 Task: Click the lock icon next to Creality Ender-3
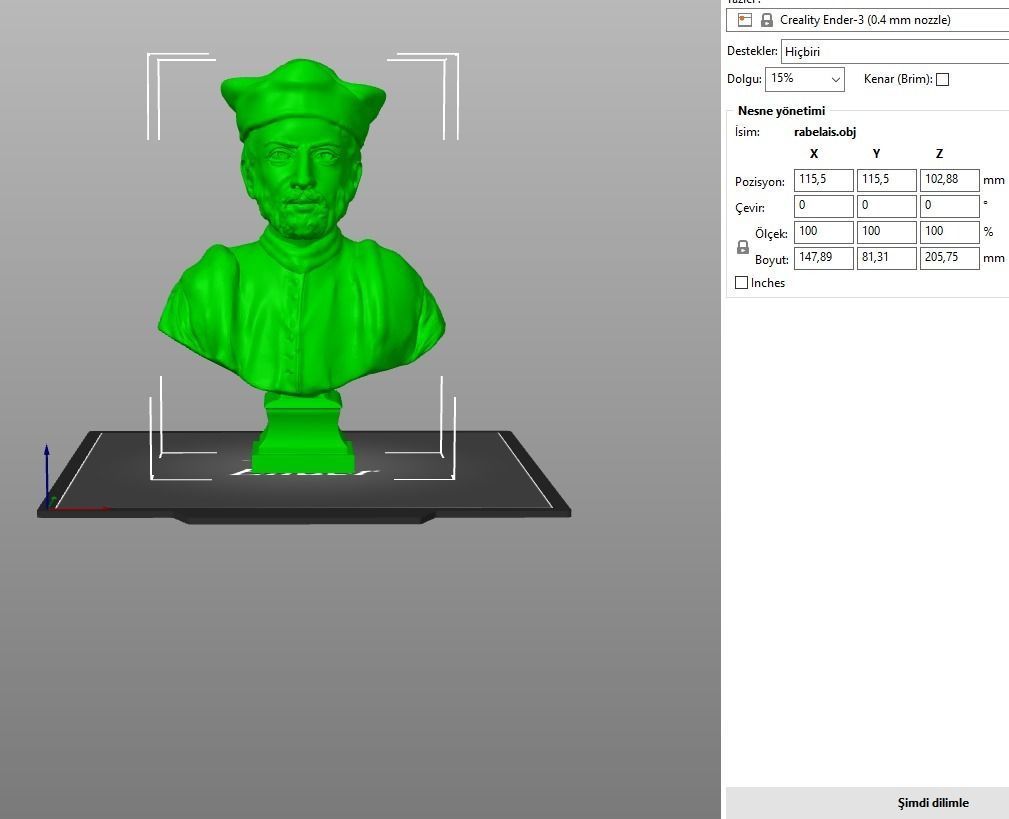click(766, 20)
